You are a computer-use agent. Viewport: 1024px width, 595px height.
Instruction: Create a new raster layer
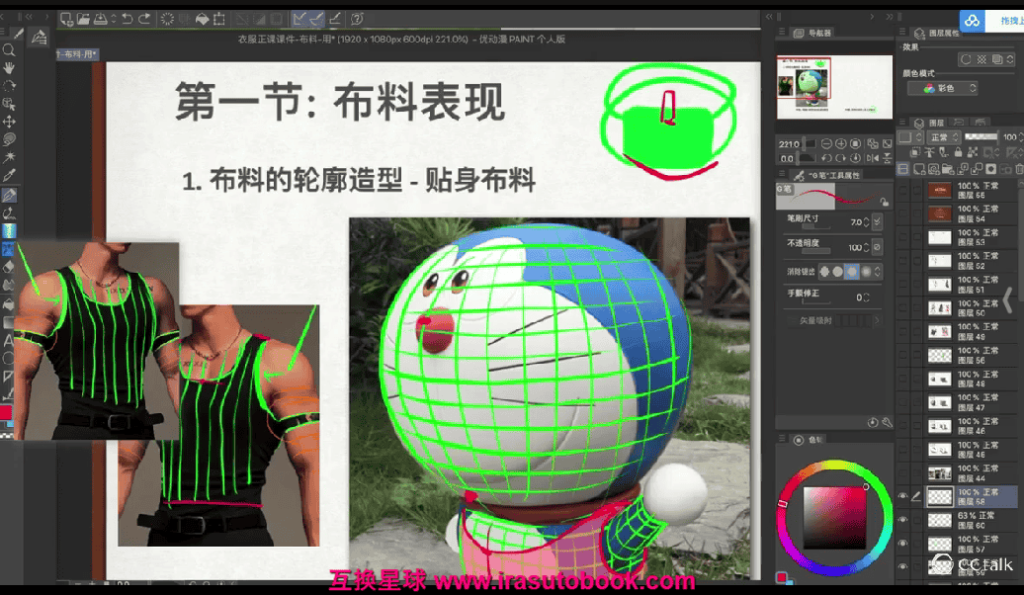[920, 169]
